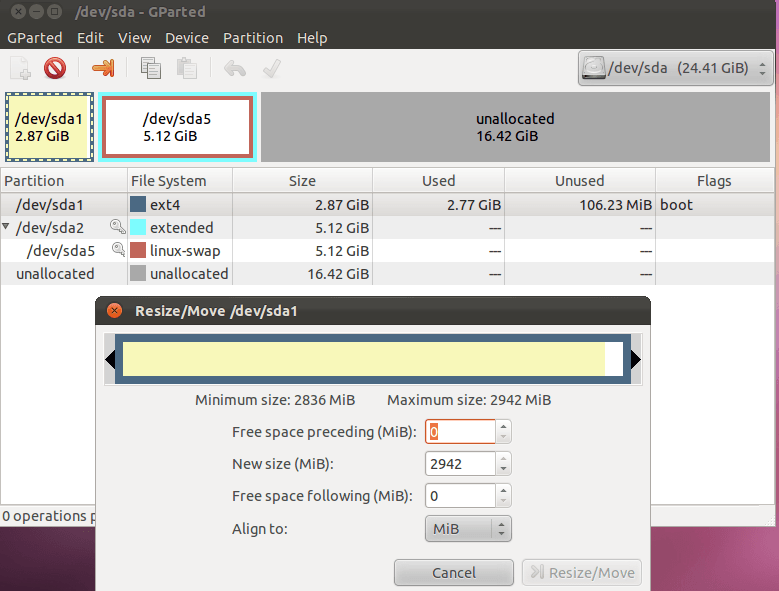Screen dimensions: 779x591
Task: Click the left resize handle arrow
Action: click(x=110, y=359)
